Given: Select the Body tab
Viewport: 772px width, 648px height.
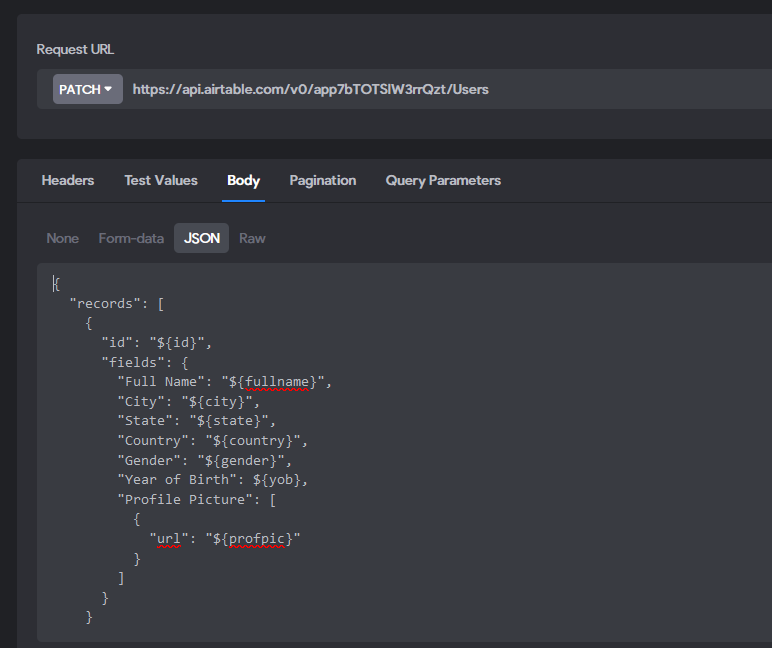Looking at the screenshot, I should pos(243,181).
